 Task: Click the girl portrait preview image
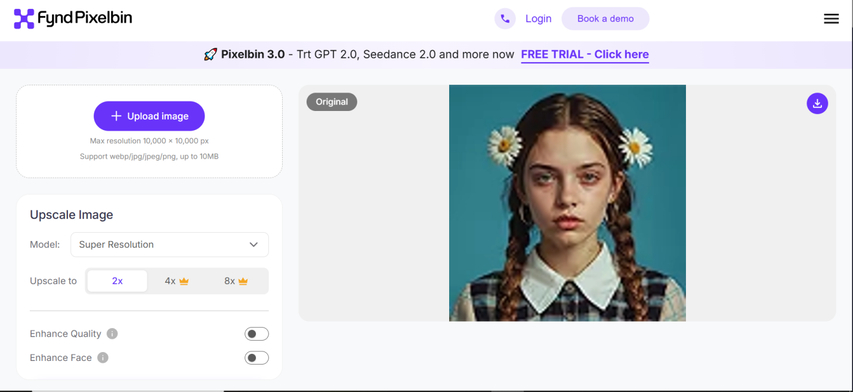(567, 203)
